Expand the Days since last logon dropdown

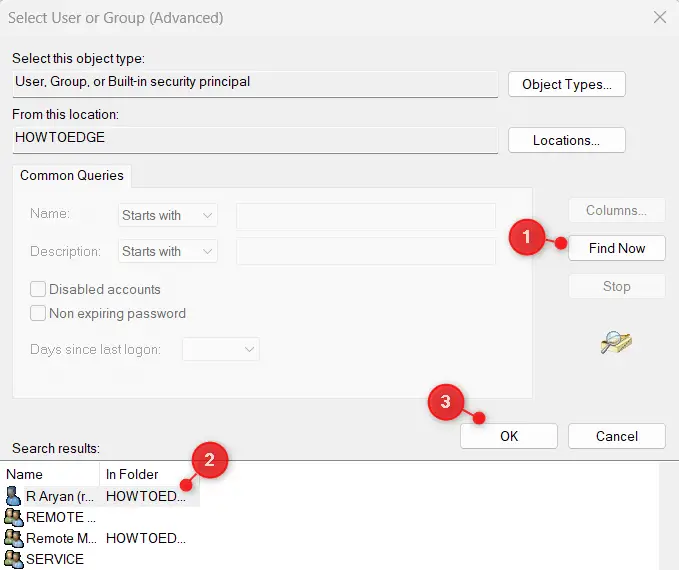click(x=221, y=349)
